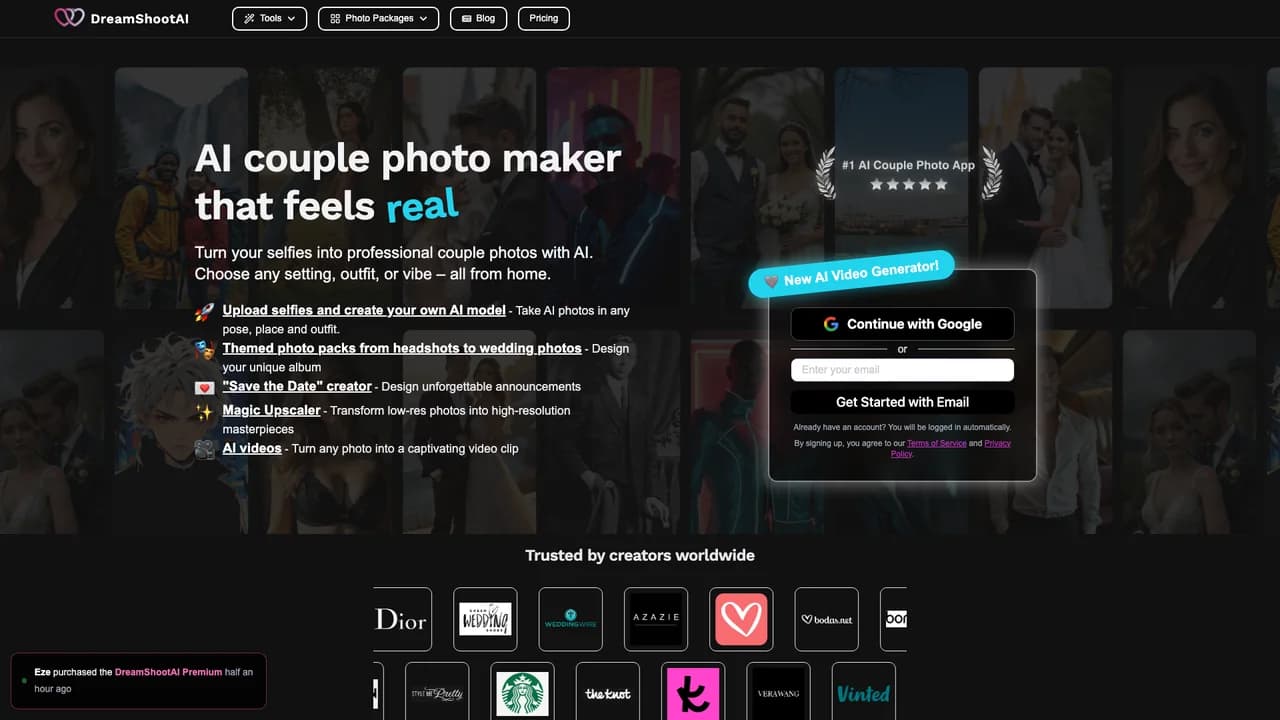This screenshot has height=720, width=1280.
Task: Click the Starbucks logo tile
Action: tap(522, 692)
